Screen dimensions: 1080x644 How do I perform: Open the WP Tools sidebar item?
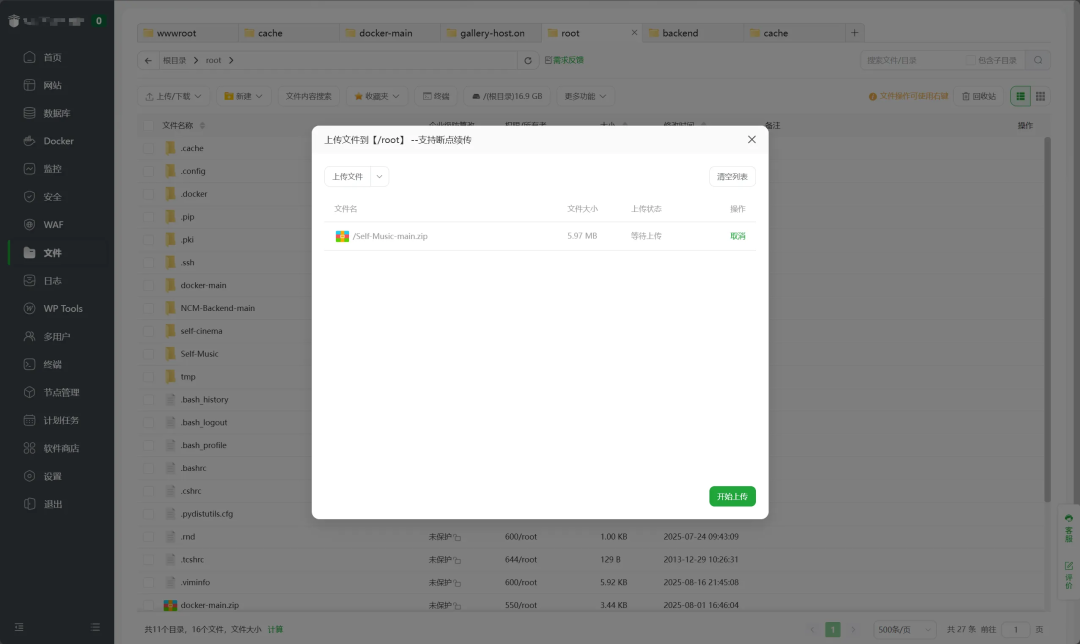(63, 309)
